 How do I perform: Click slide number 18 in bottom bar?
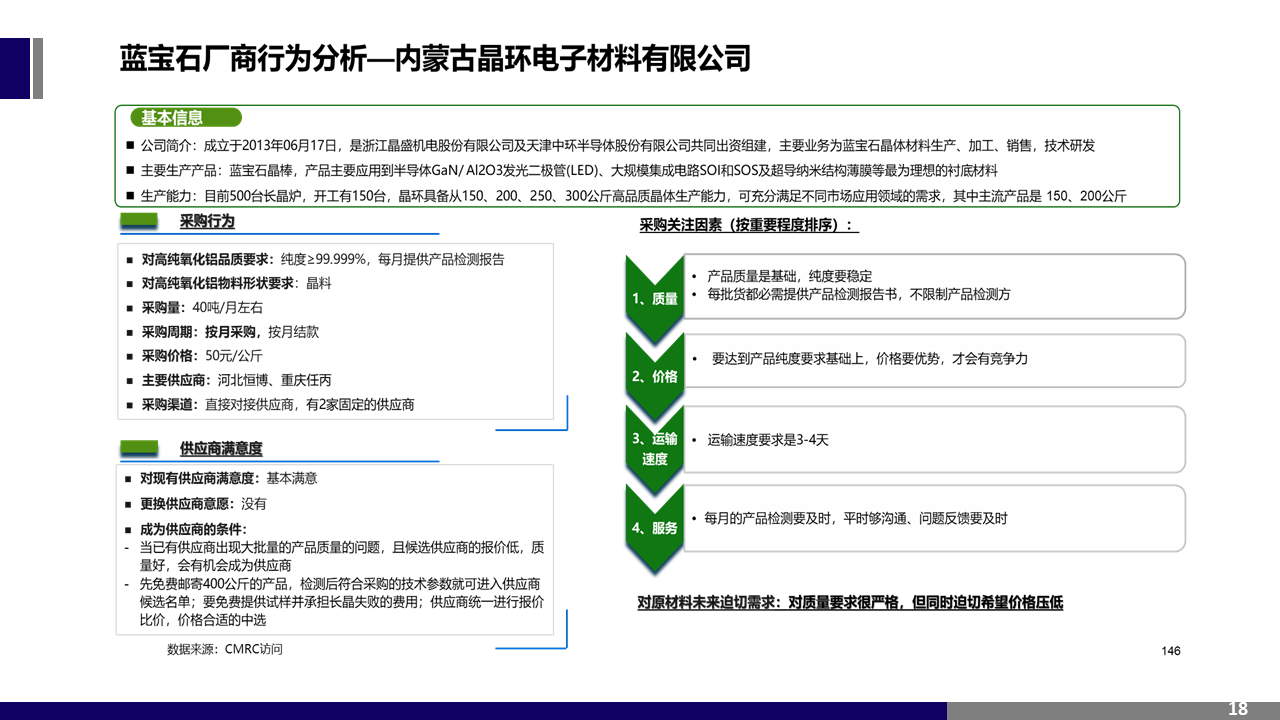tap(1238, 709)
